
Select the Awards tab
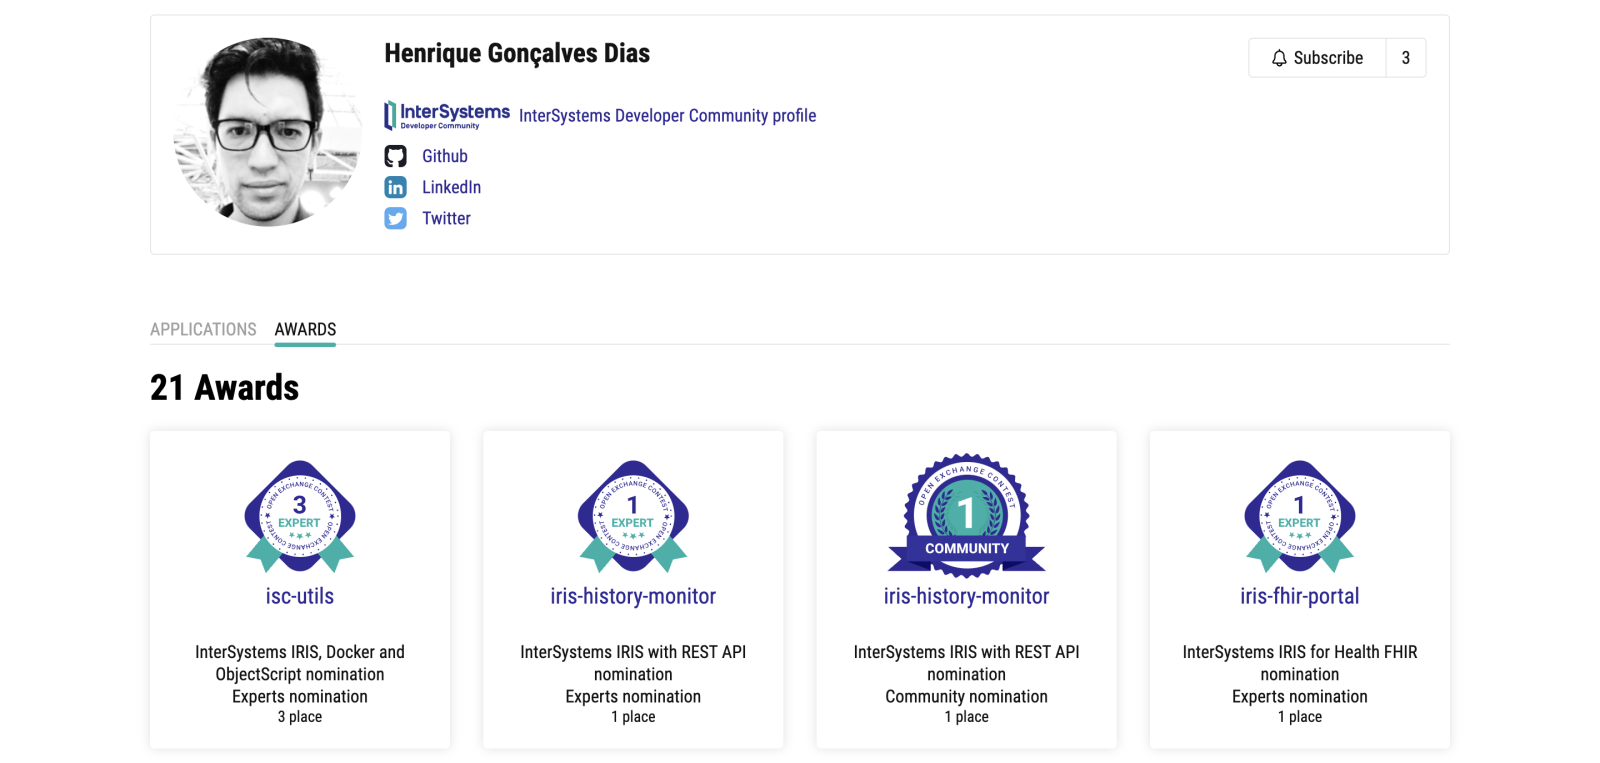pos(305,329)
